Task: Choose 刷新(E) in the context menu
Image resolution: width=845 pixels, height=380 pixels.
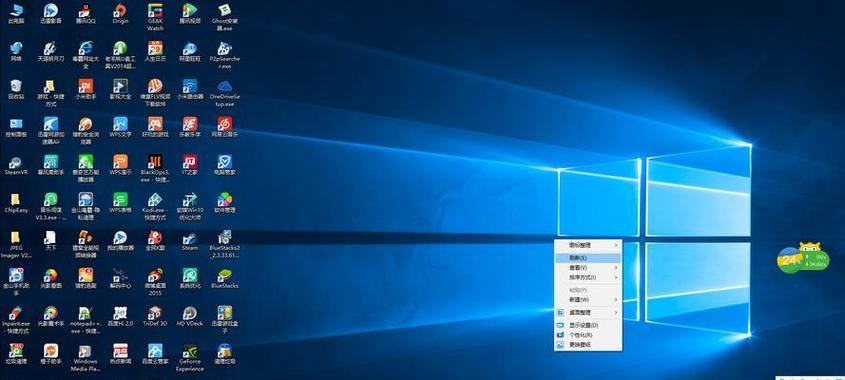Action: click(588, 258)
